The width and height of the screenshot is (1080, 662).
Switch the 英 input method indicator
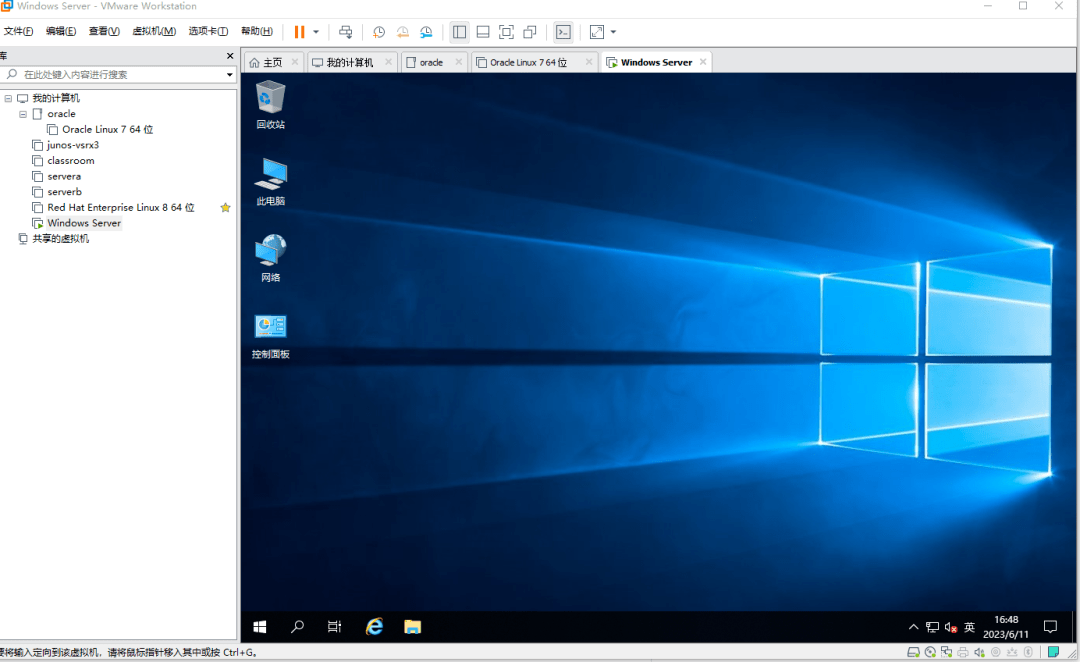point(970,627)
